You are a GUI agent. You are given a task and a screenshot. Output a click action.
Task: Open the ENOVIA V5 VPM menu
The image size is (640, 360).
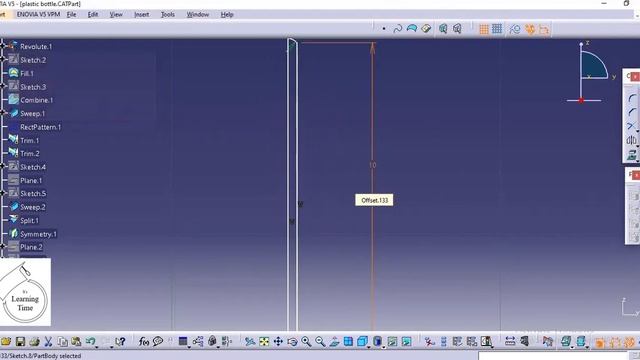tap(38, 14)
